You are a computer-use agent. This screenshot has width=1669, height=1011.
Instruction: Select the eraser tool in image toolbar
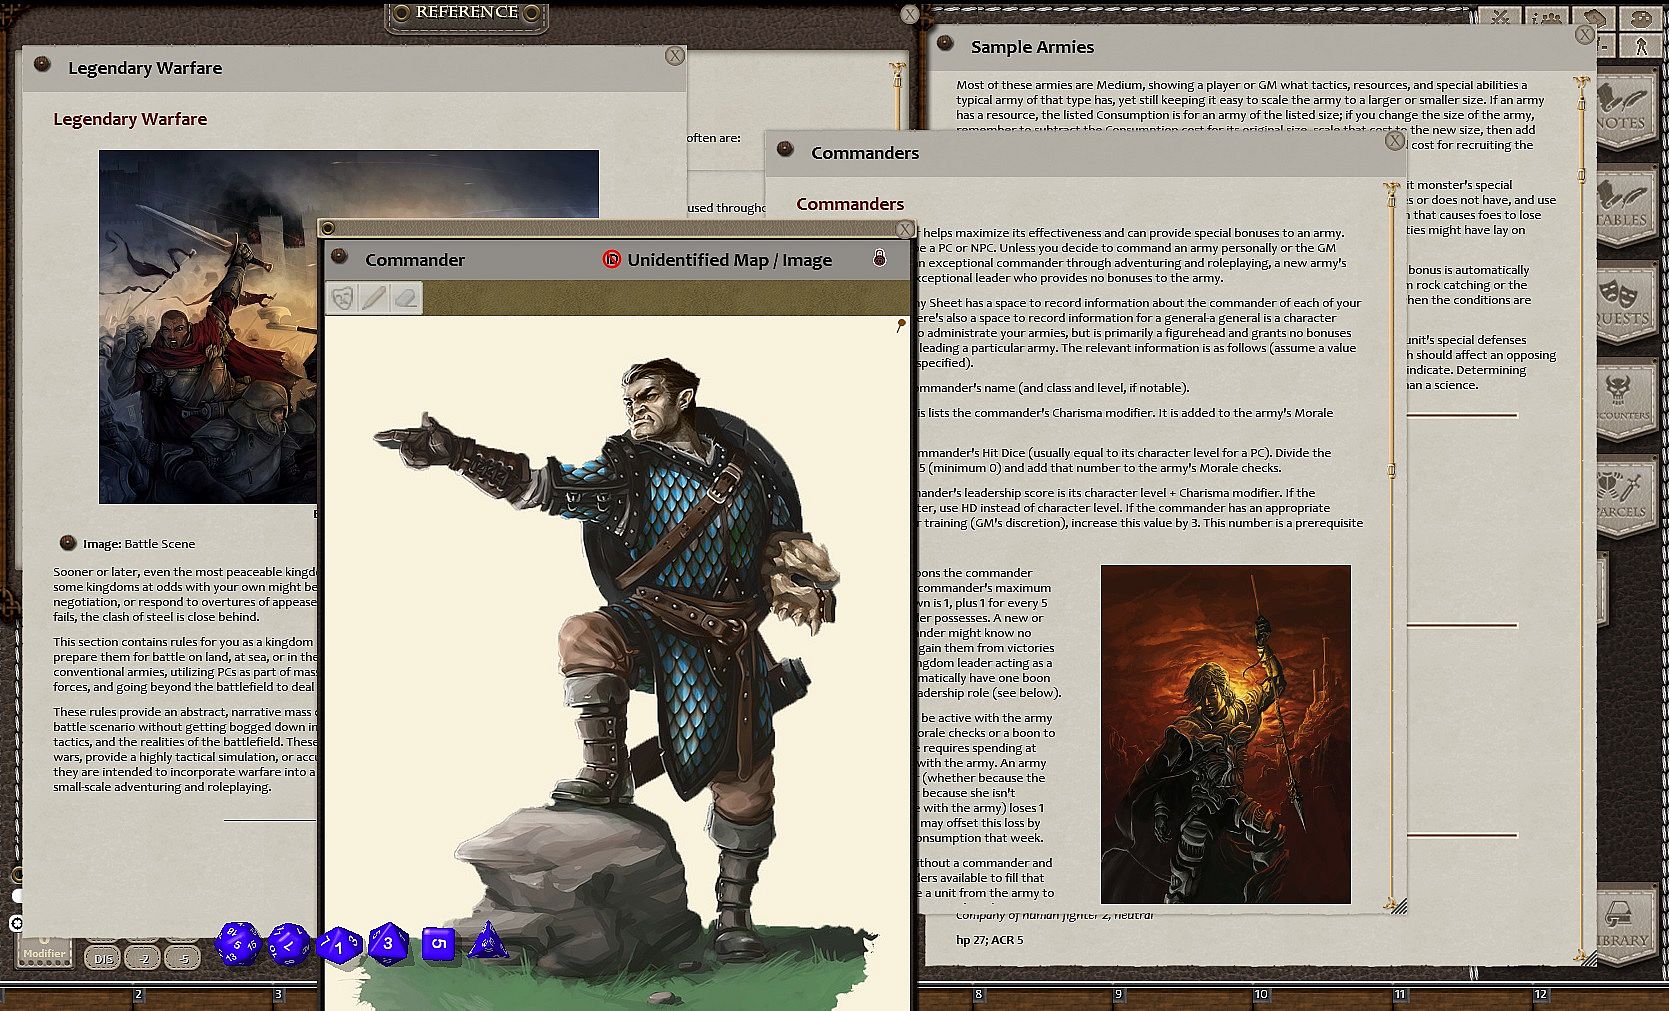(x=405, y=298)
